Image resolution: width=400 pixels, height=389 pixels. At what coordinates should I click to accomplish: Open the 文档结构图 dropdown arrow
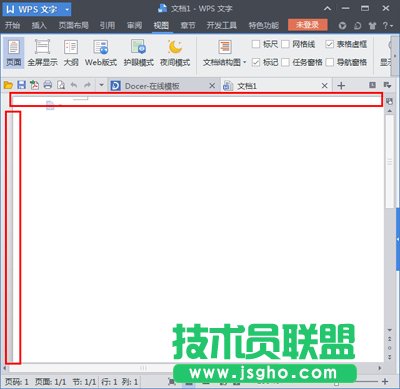245,62
